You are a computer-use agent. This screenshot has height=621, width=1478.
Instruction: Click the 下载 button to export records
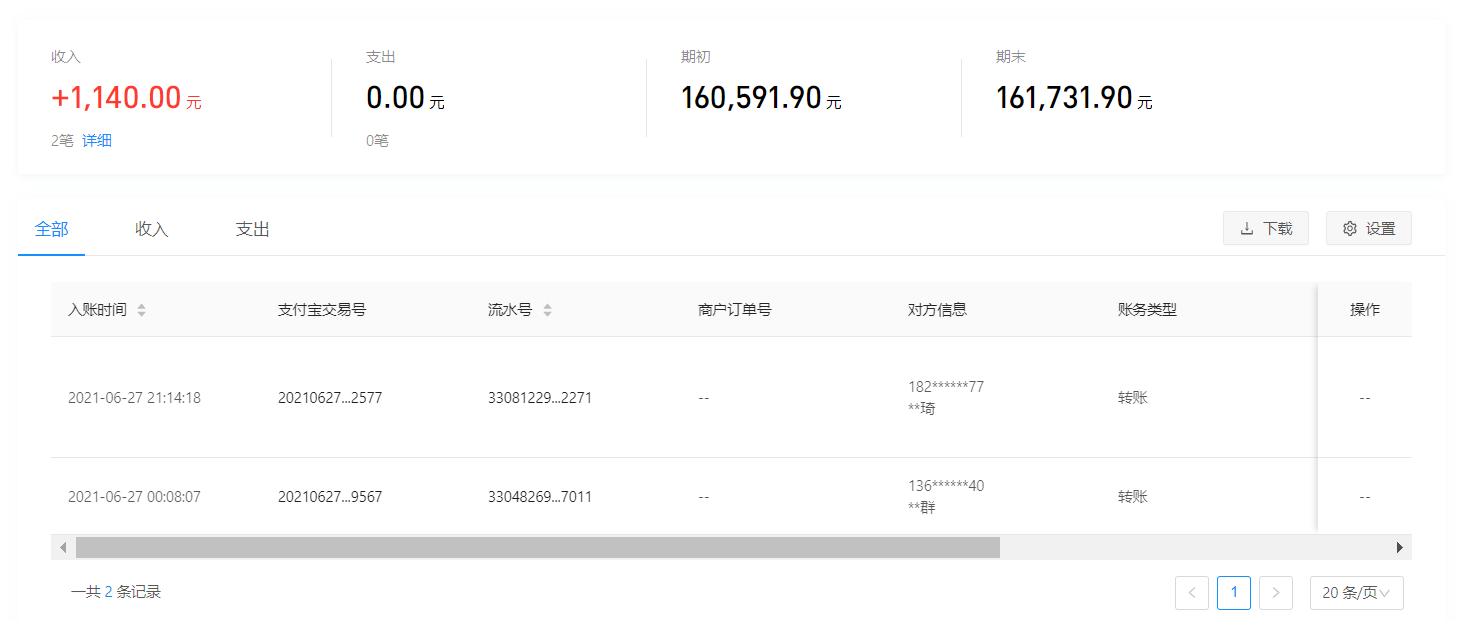(x=1265, y=228)
